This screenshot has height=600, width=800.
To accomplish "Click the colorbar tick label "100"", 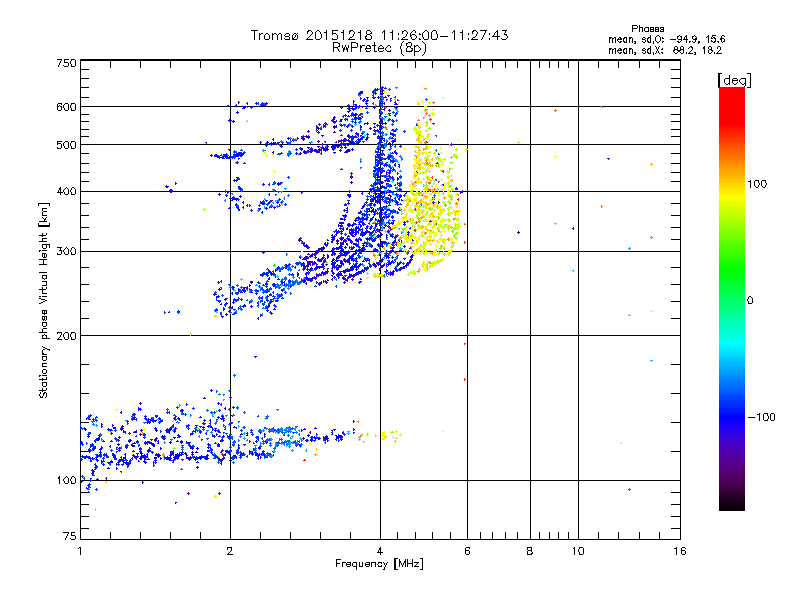I will tap(757, 184).
